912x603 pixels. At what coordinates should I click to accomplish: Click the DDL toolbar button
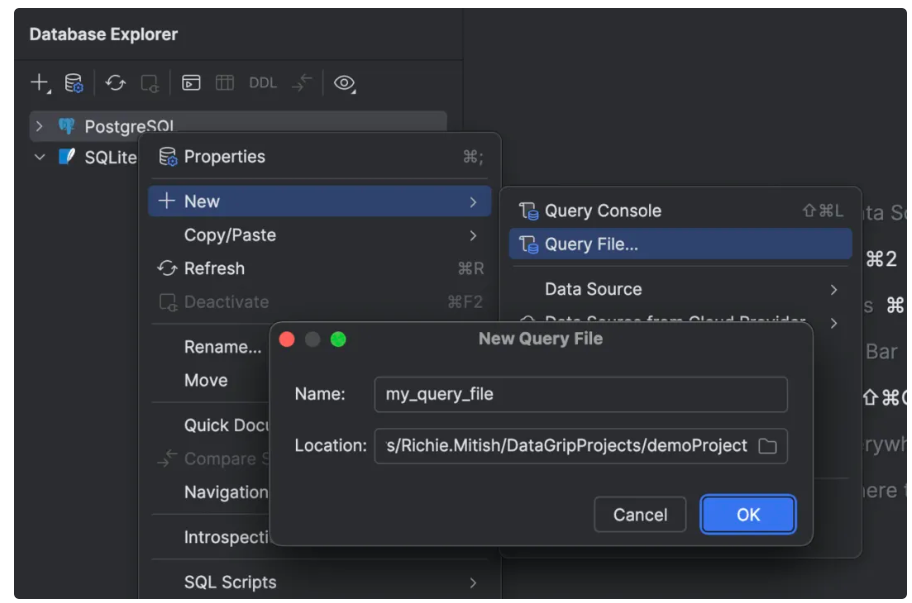[263, 83]
